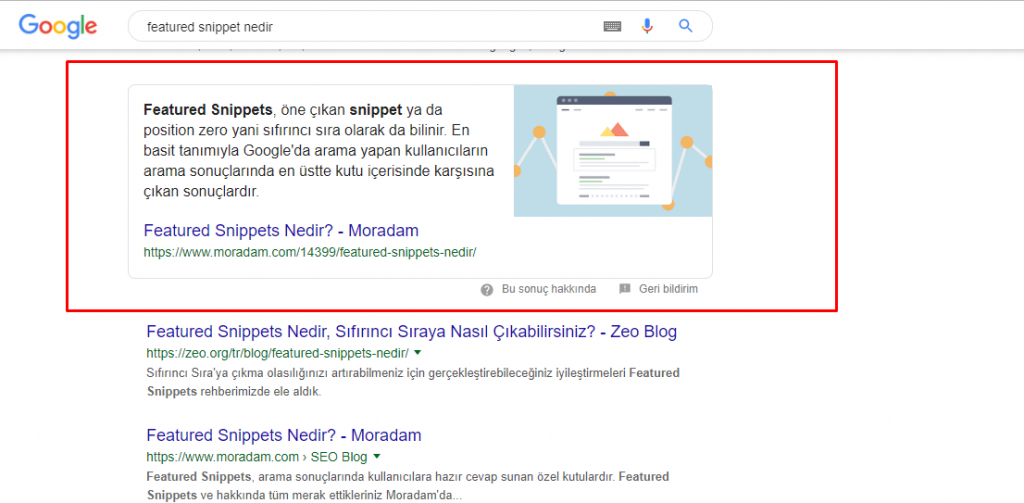Click the question mark icon beside Bu sonuç hakkında
Screen dimensions: 1024x503
click(487, 289)
